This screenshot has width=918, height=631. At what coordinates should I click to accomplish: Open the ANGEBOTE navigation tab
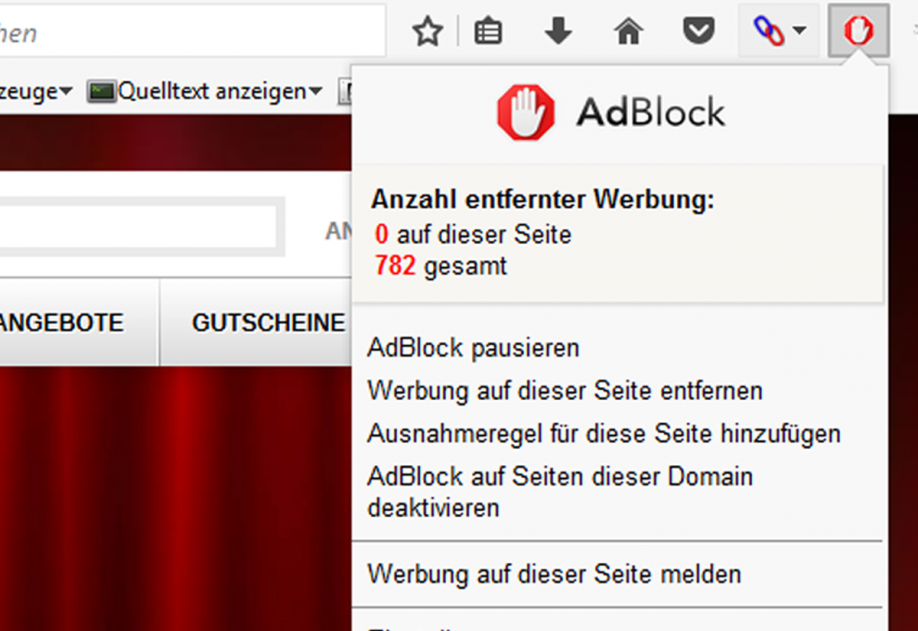[x=62, y=323]
